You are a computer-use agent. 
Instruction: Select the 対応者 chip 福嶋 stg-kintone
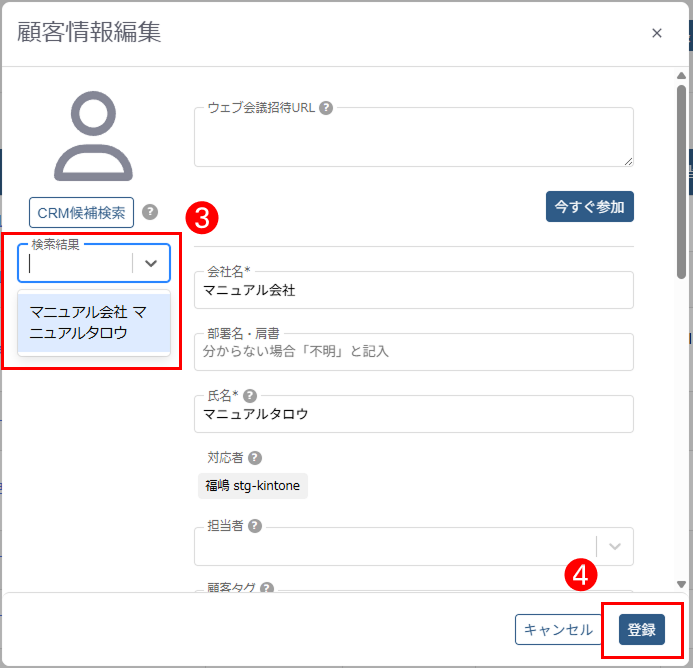(253, 487)
